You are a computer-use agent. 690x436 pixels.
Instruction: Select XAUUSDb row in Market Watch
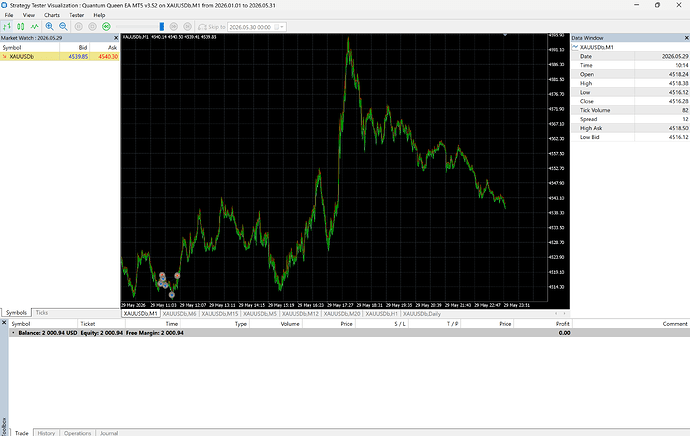point(59,56)
